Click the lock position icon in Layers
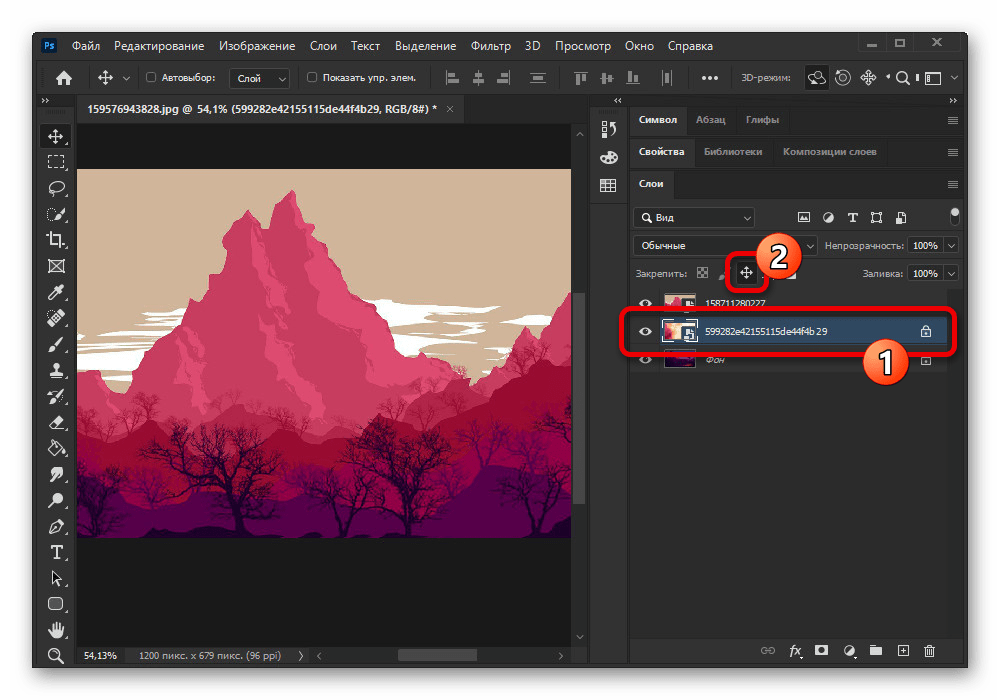 pyautogui.click(x=746, y=273)
